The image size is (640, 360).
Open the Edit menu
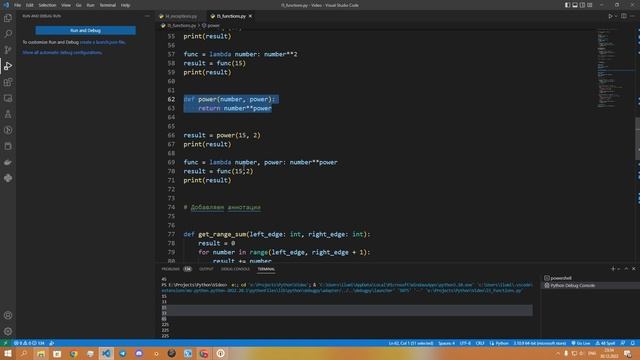tap(30, 5)
